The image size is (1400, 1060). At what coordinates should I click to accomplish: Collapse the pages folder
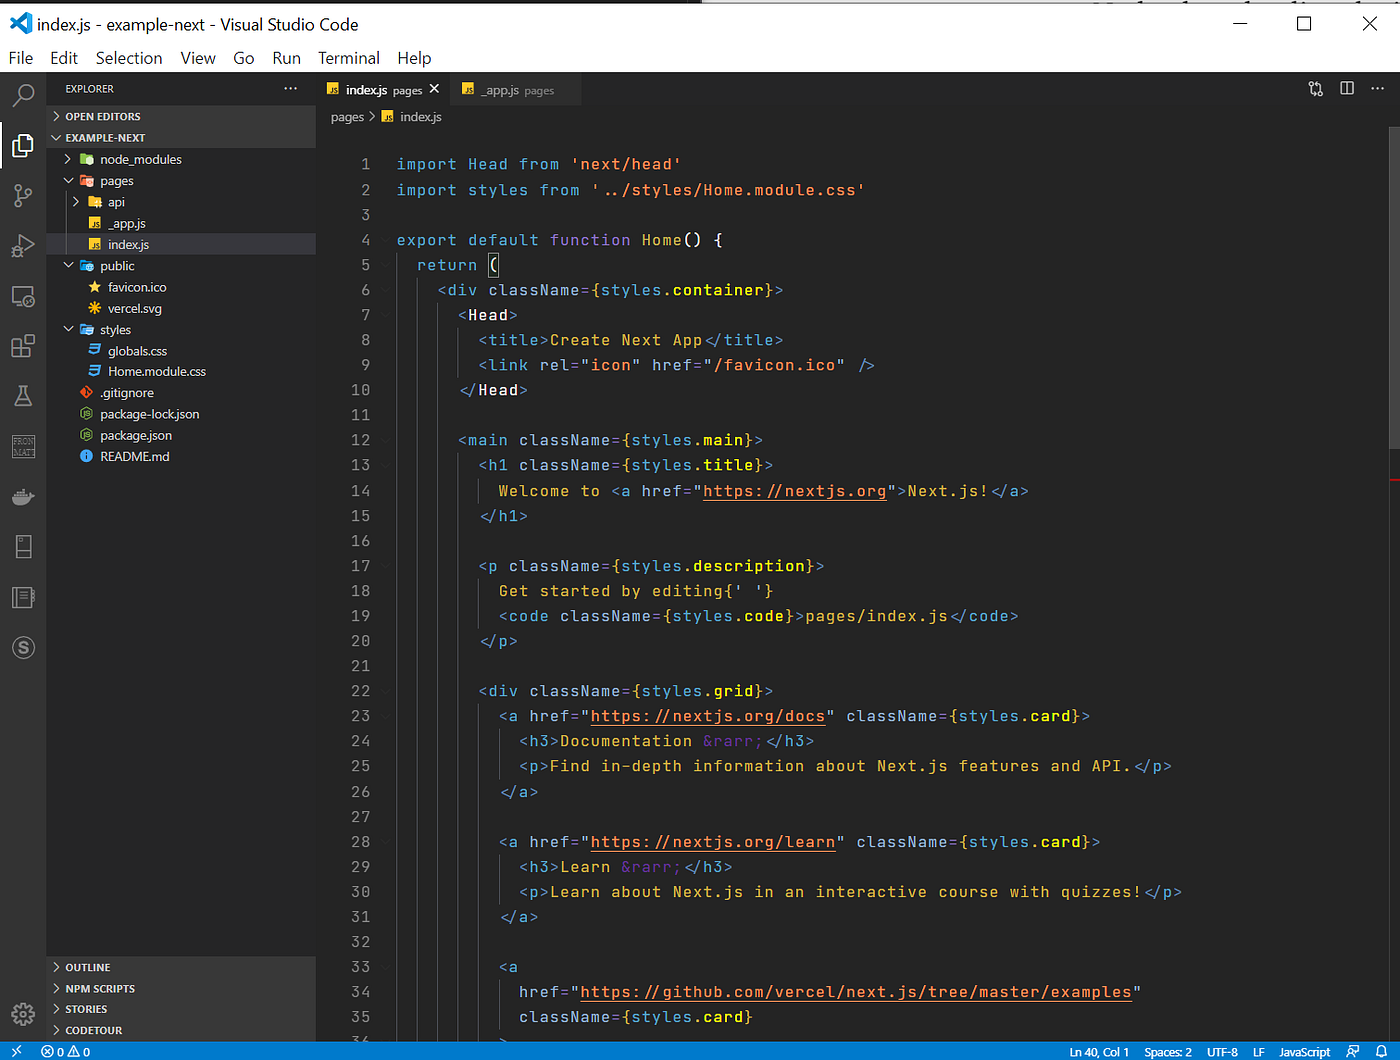pyautogui.click(x=181, y=181)
